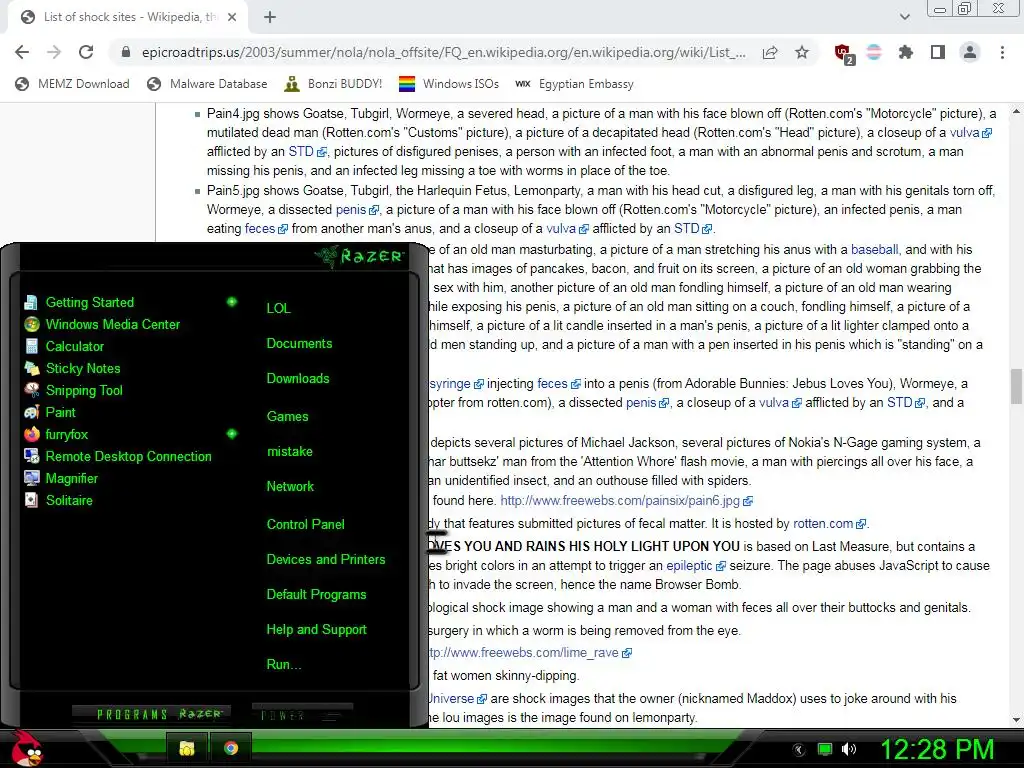Image resolution: width=1024 pixels, height=768 pixels.
Task: Expand furryfox jump list dot
Action: coord(232,434)
